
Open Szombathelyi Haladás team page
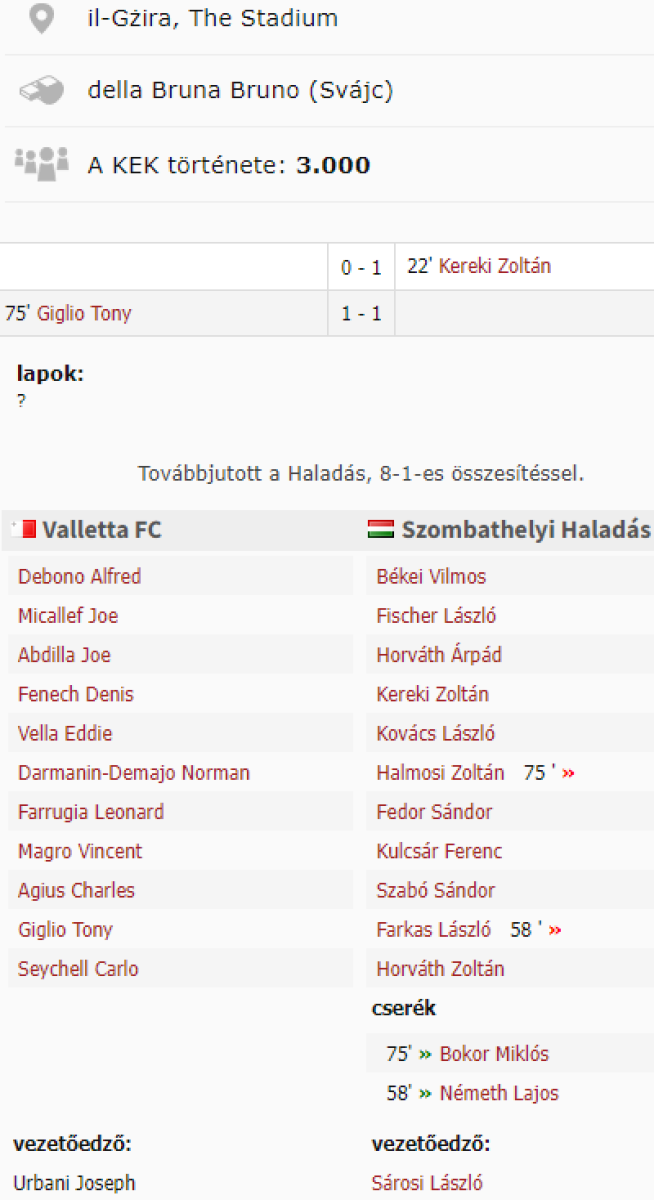[x=526, y=530]
